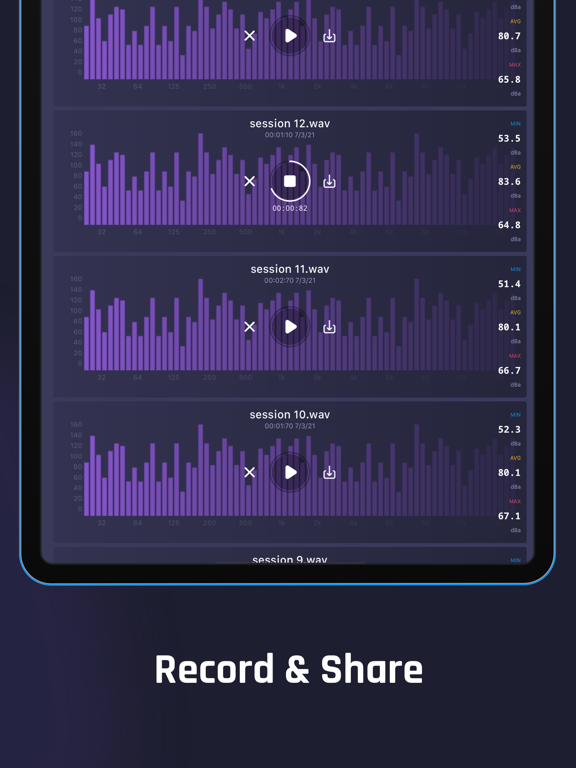Remove session 11.wav using X icon
The width and height of the screenshot is (576, 768).
point(250,327)
